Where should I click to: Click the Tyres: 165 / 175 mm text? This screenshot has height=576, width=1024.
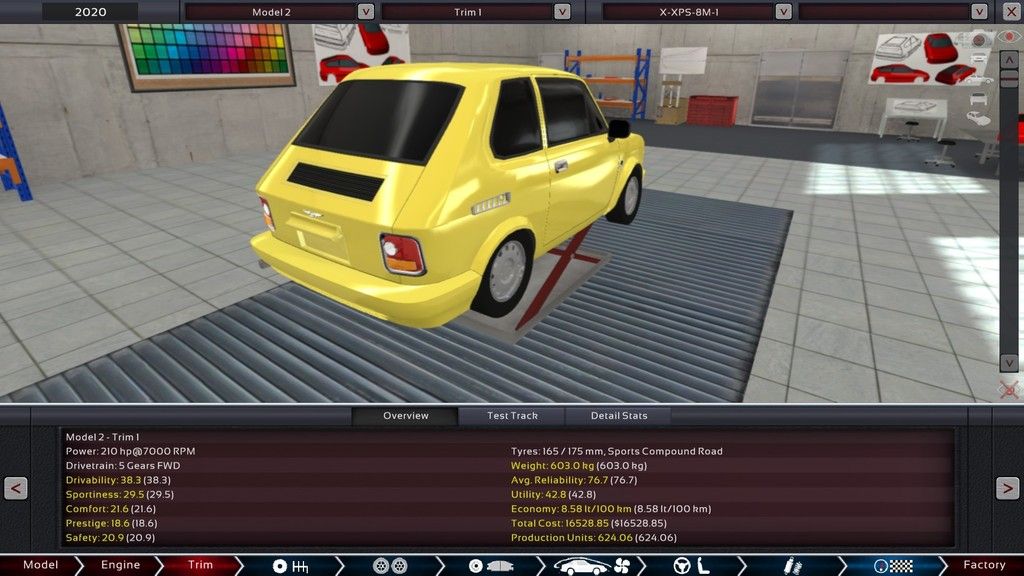[x=616, y=451]
